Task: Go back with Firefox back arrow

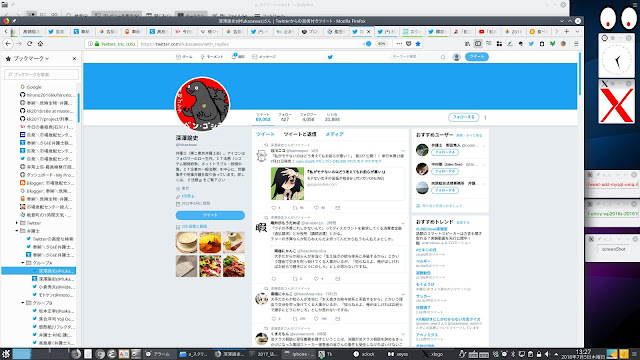Action: (x=8, y=44)
